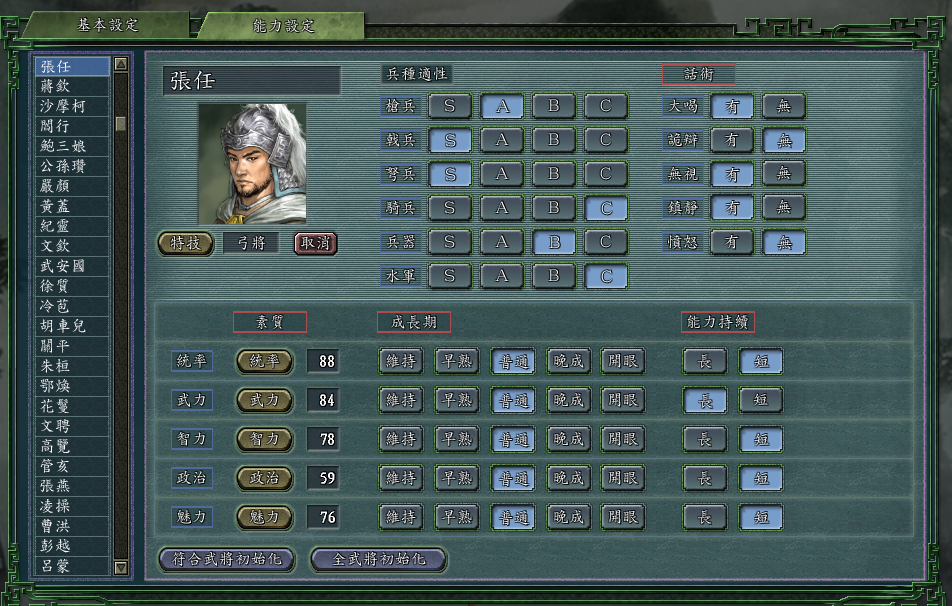The image size is (952, 606).
Task: Turn off 無視 with 無
Action: point(784,174)
